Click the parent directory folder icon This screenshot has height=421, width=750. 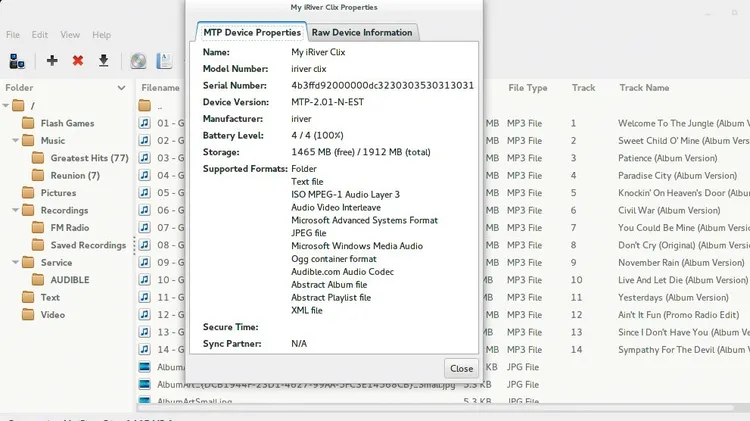(144, 105)
